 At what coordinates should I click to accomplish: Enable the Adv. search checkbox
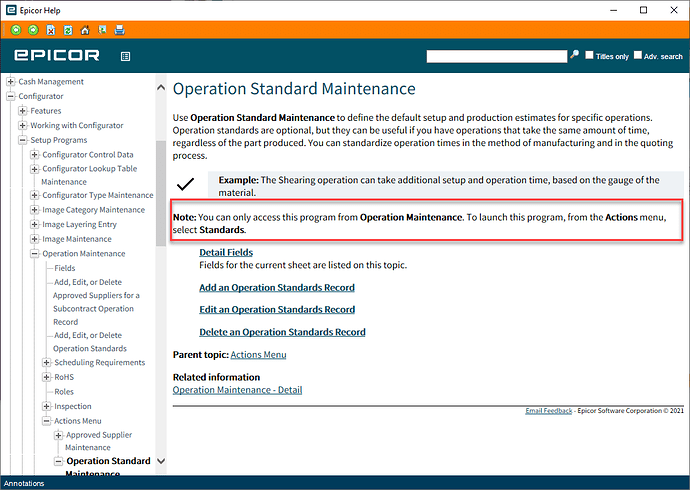(x=638, y=55)
